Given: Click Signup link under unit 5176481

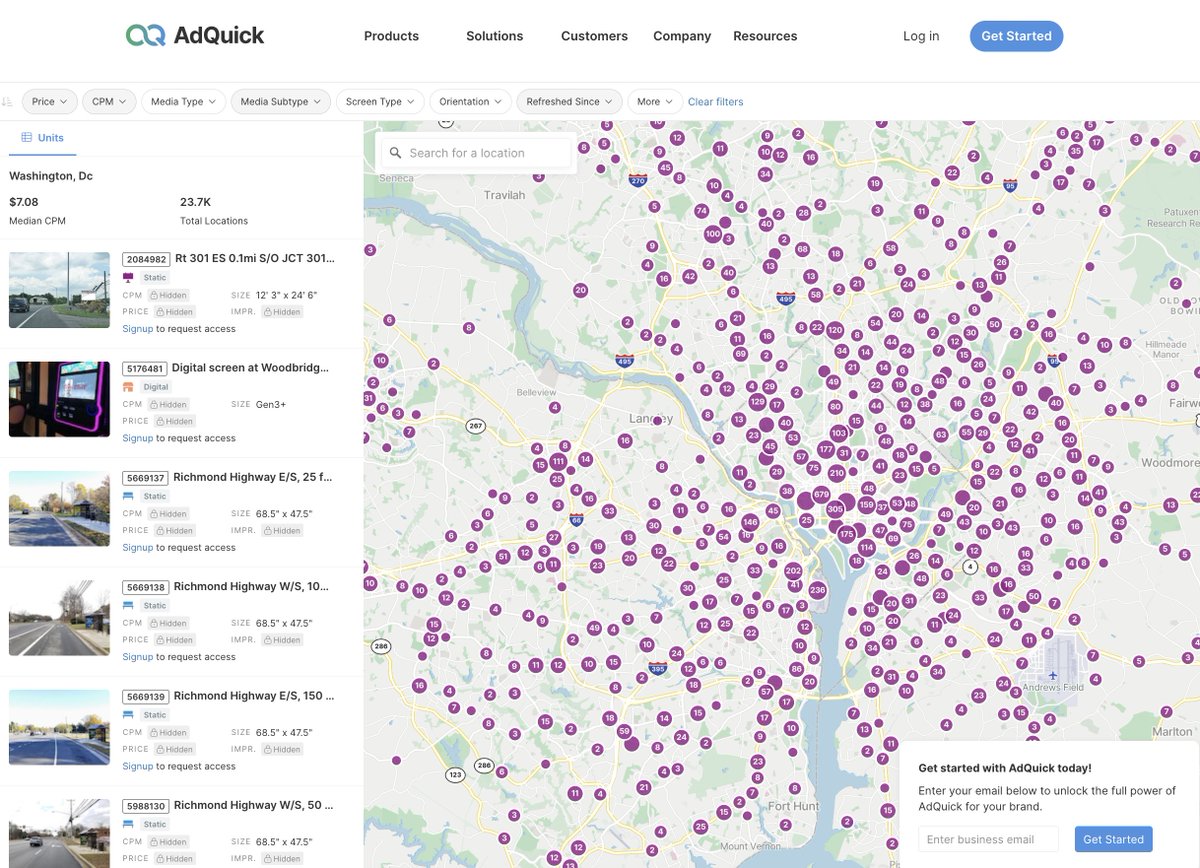Looking at the screenshot, I should (138, 438).
